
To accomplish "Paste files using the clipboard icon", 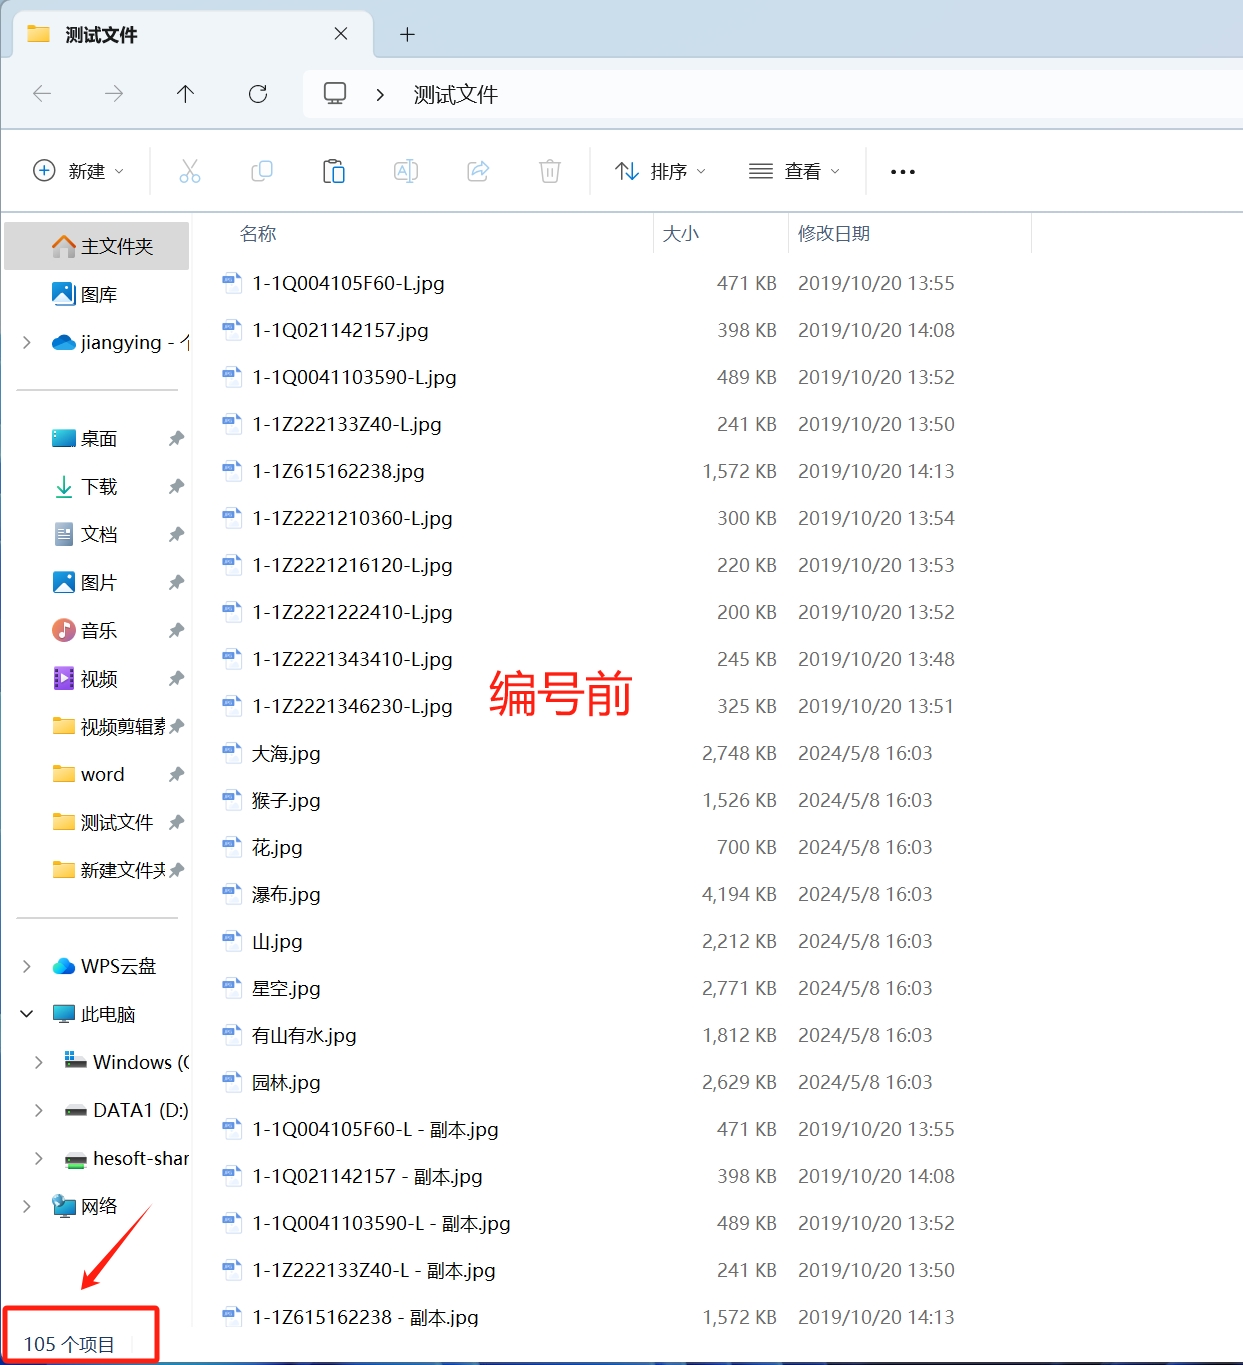I will tap(333, 171).
